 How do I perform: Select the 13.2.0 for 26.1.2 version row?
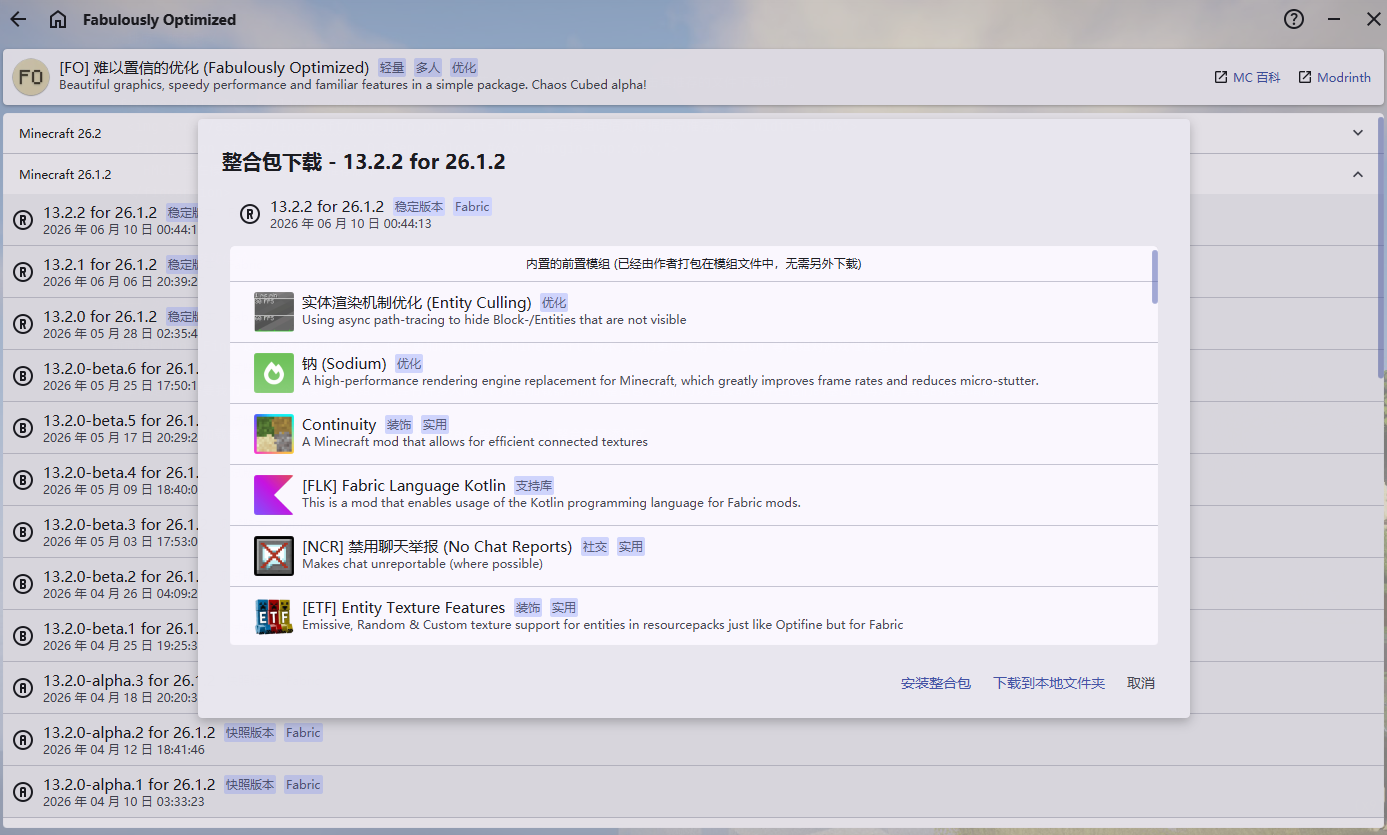point(100,324)
